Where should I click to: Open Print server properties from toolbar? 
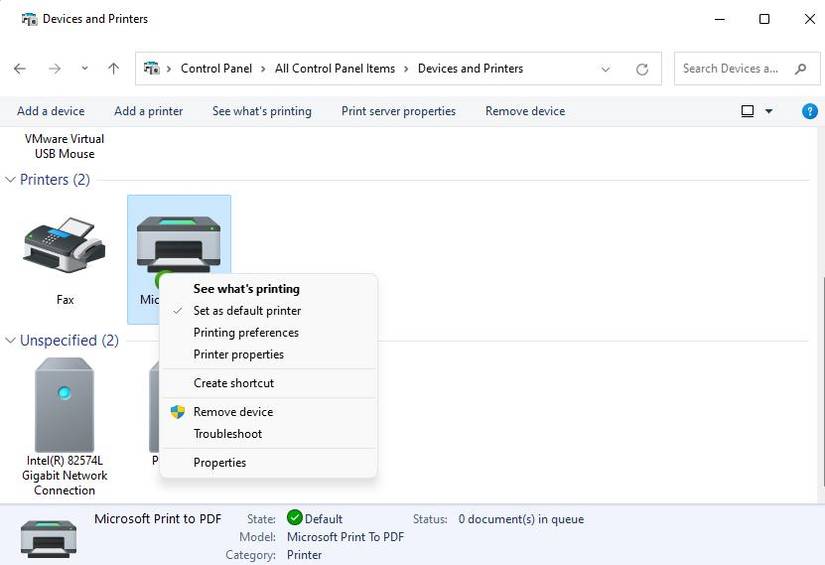[398, 111]
